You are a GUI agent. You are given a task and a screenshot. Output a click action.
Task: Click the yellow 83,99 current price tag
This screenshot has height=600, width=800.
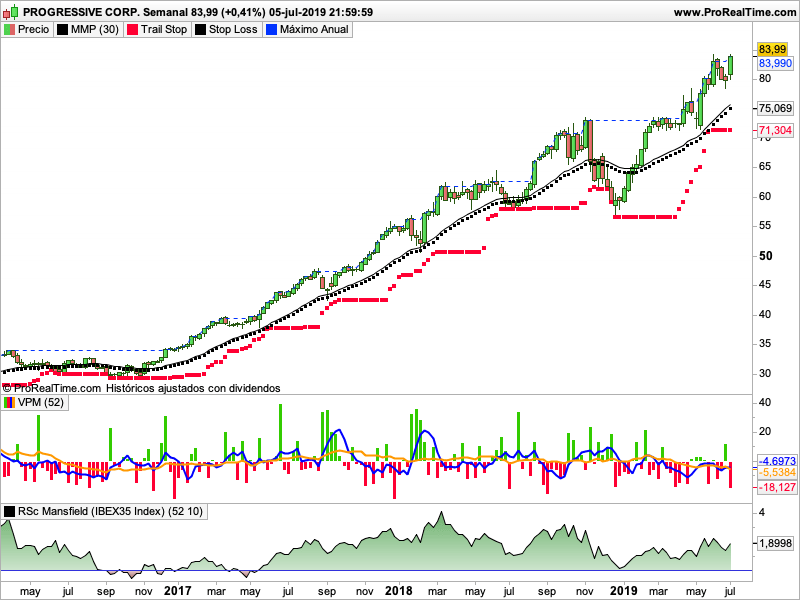tap(771, 49)
